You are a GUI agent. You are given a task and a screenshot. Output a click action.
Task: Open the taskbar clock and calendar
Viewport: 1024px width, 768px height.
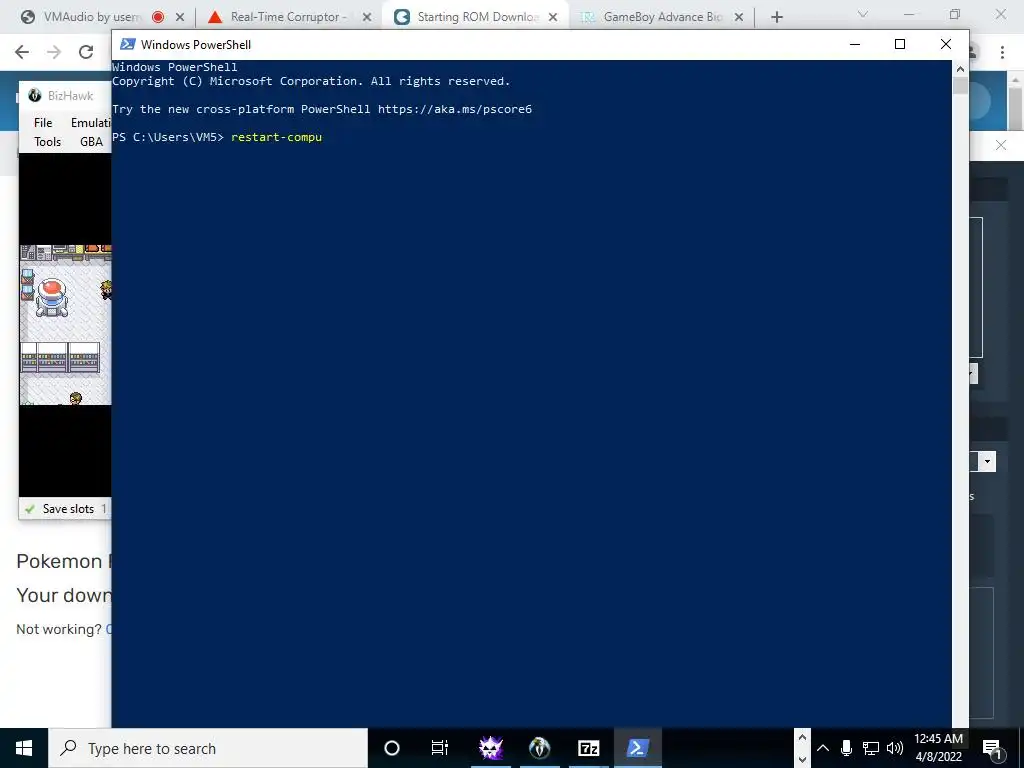coord(938,748)
